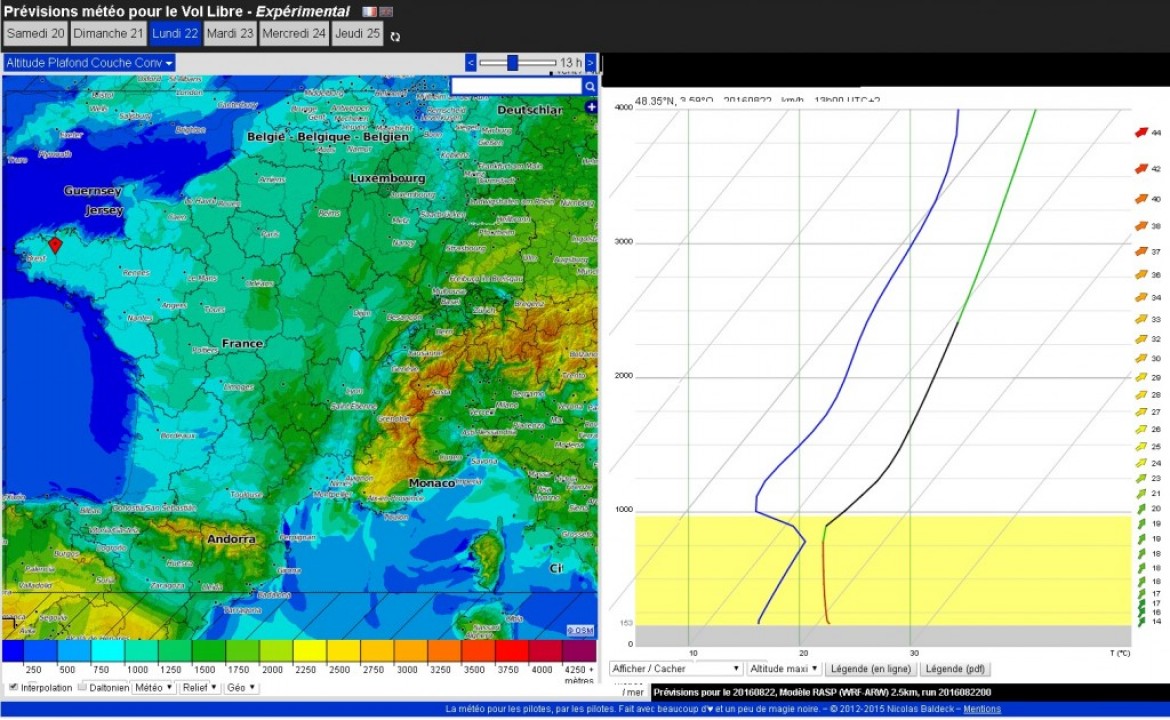Switch language with the English flag icon

pyautogui.click(x=386, y=12)
